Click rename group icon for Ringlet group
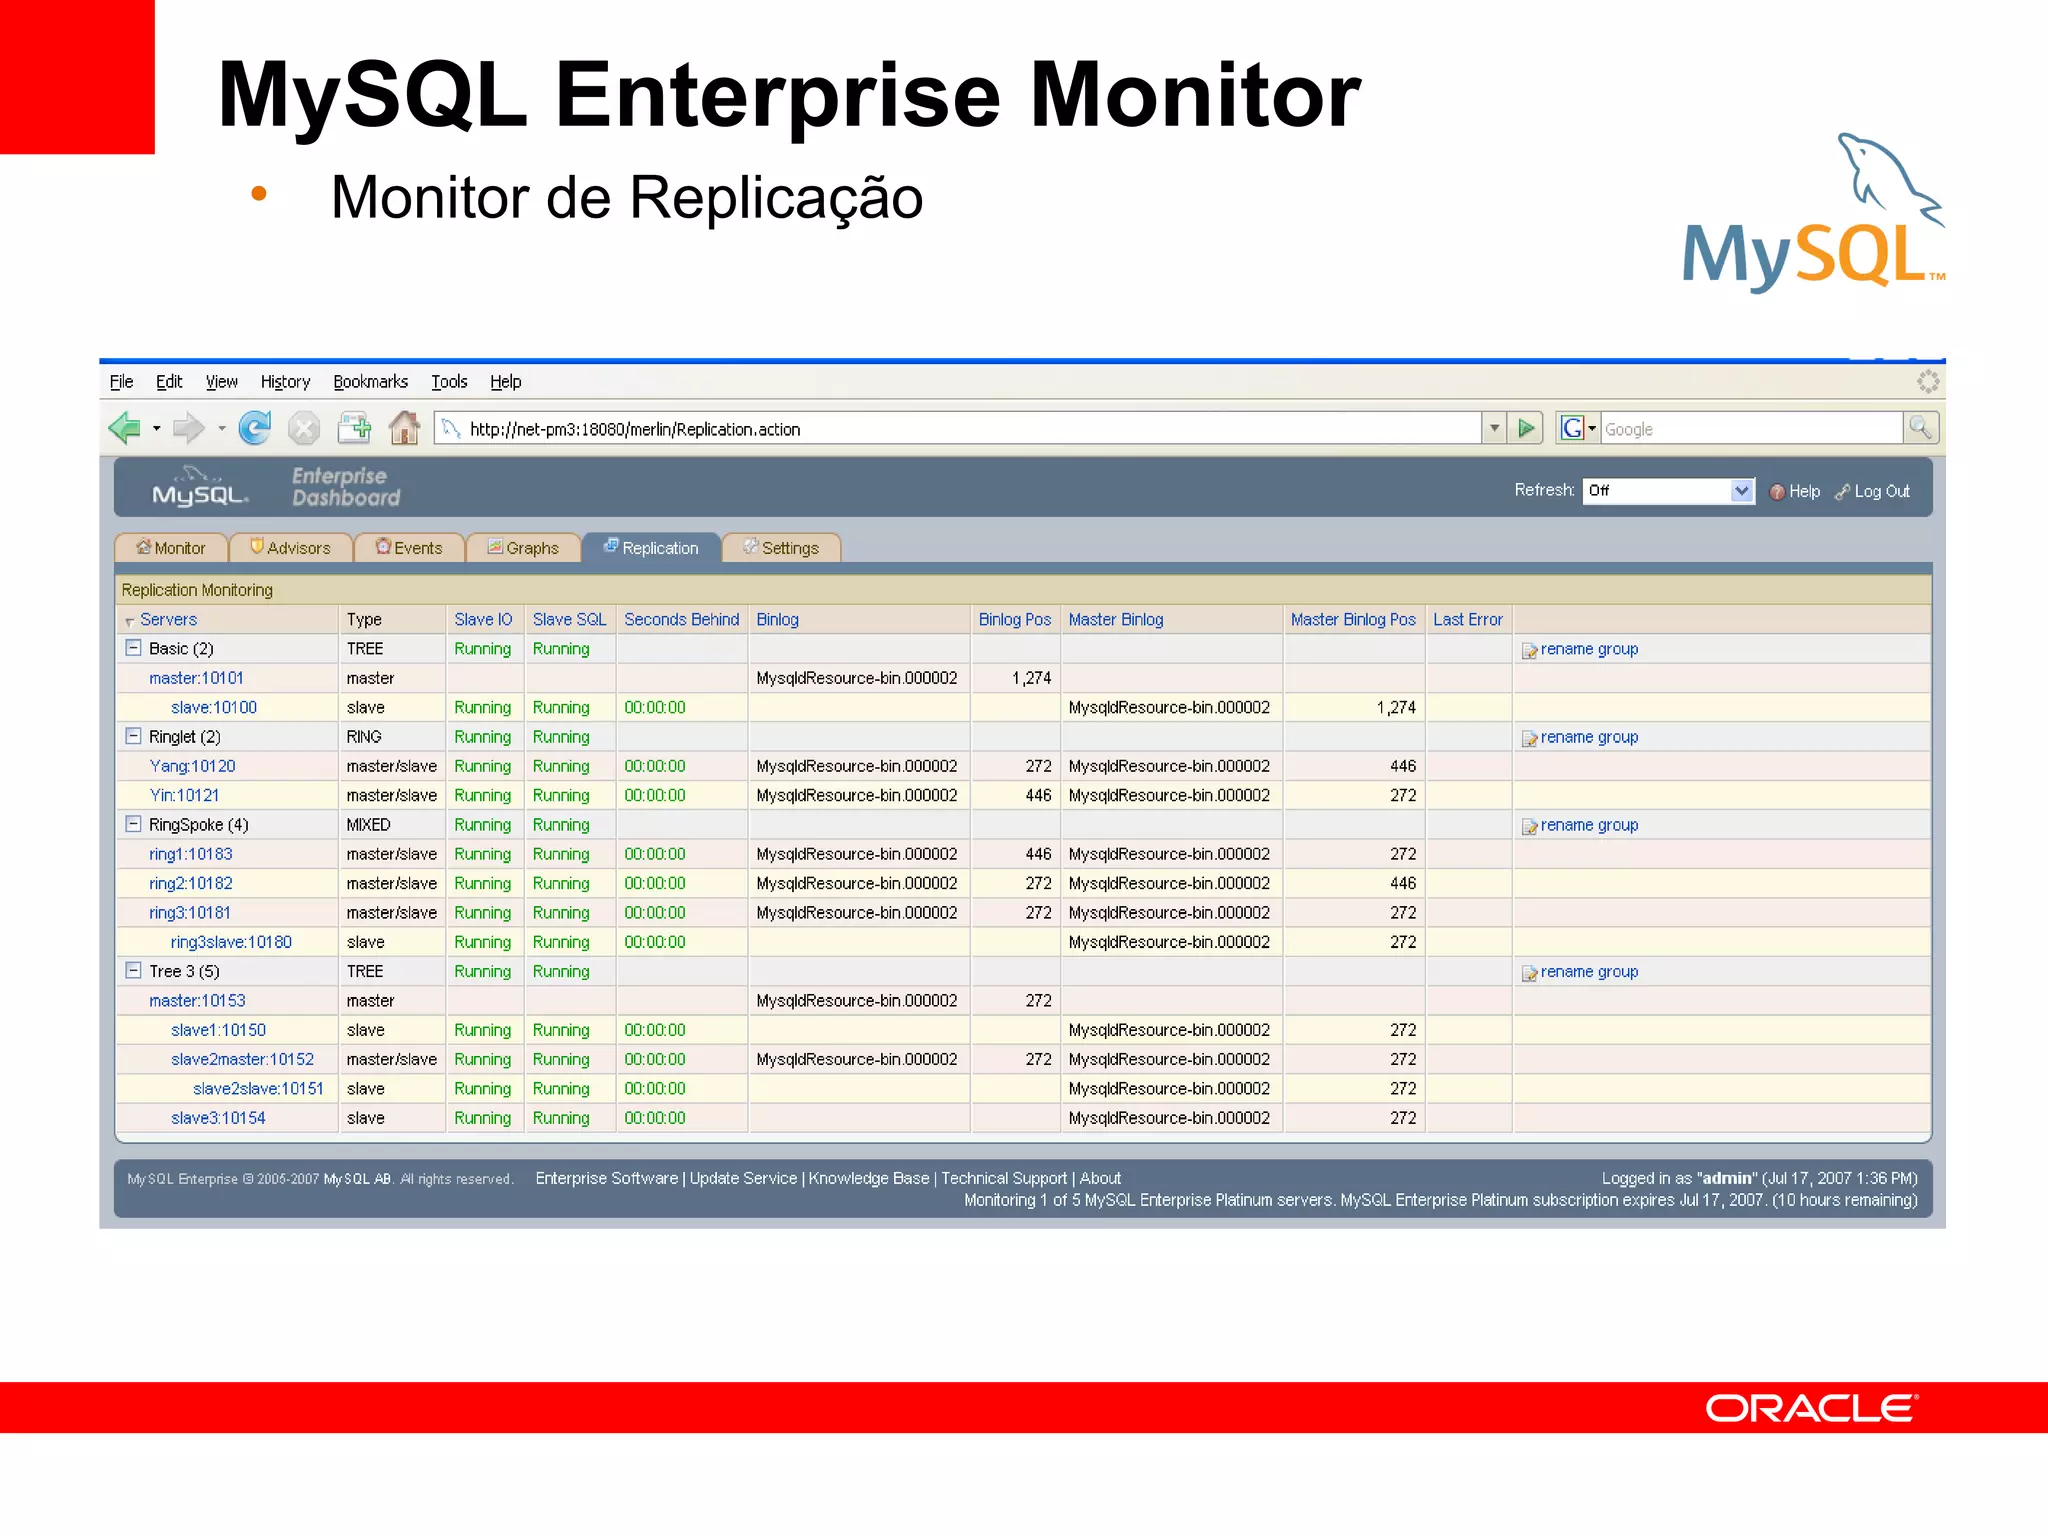This screenshot has width=2048, height=1536. coord(1529,738)
